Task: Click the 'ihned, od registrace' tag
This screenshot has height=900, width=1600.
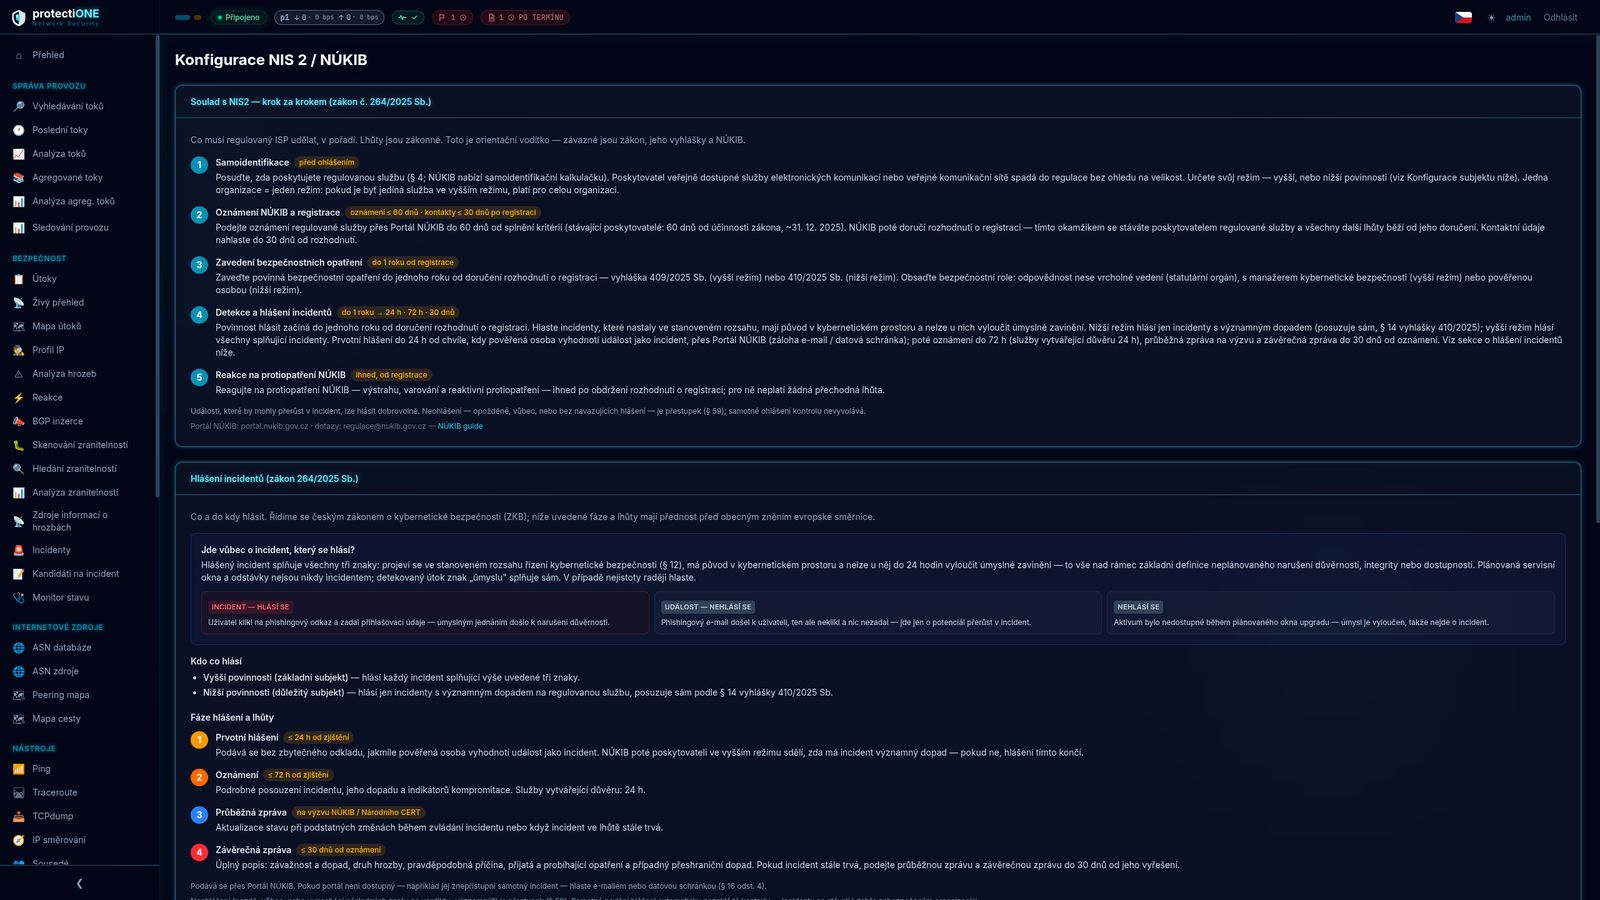Action: tap(391, 376)
